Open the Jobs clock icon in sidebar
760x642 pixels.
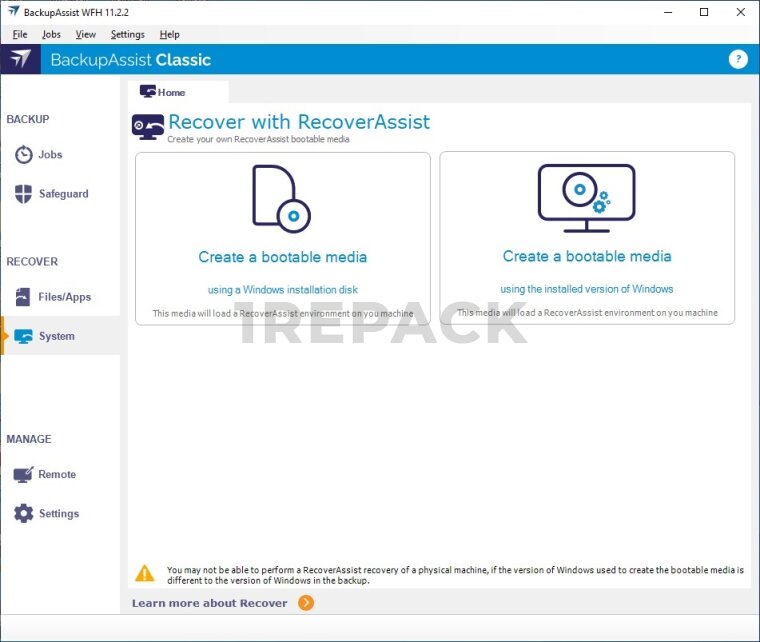point(23,155)
